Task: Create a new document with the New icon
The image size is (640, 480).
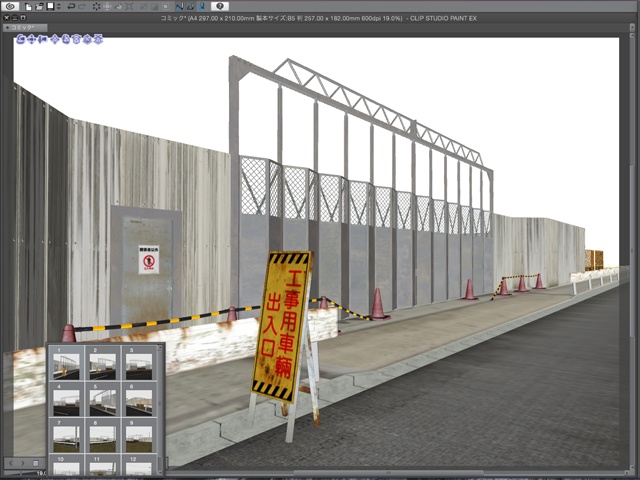Action: point(28,6)
